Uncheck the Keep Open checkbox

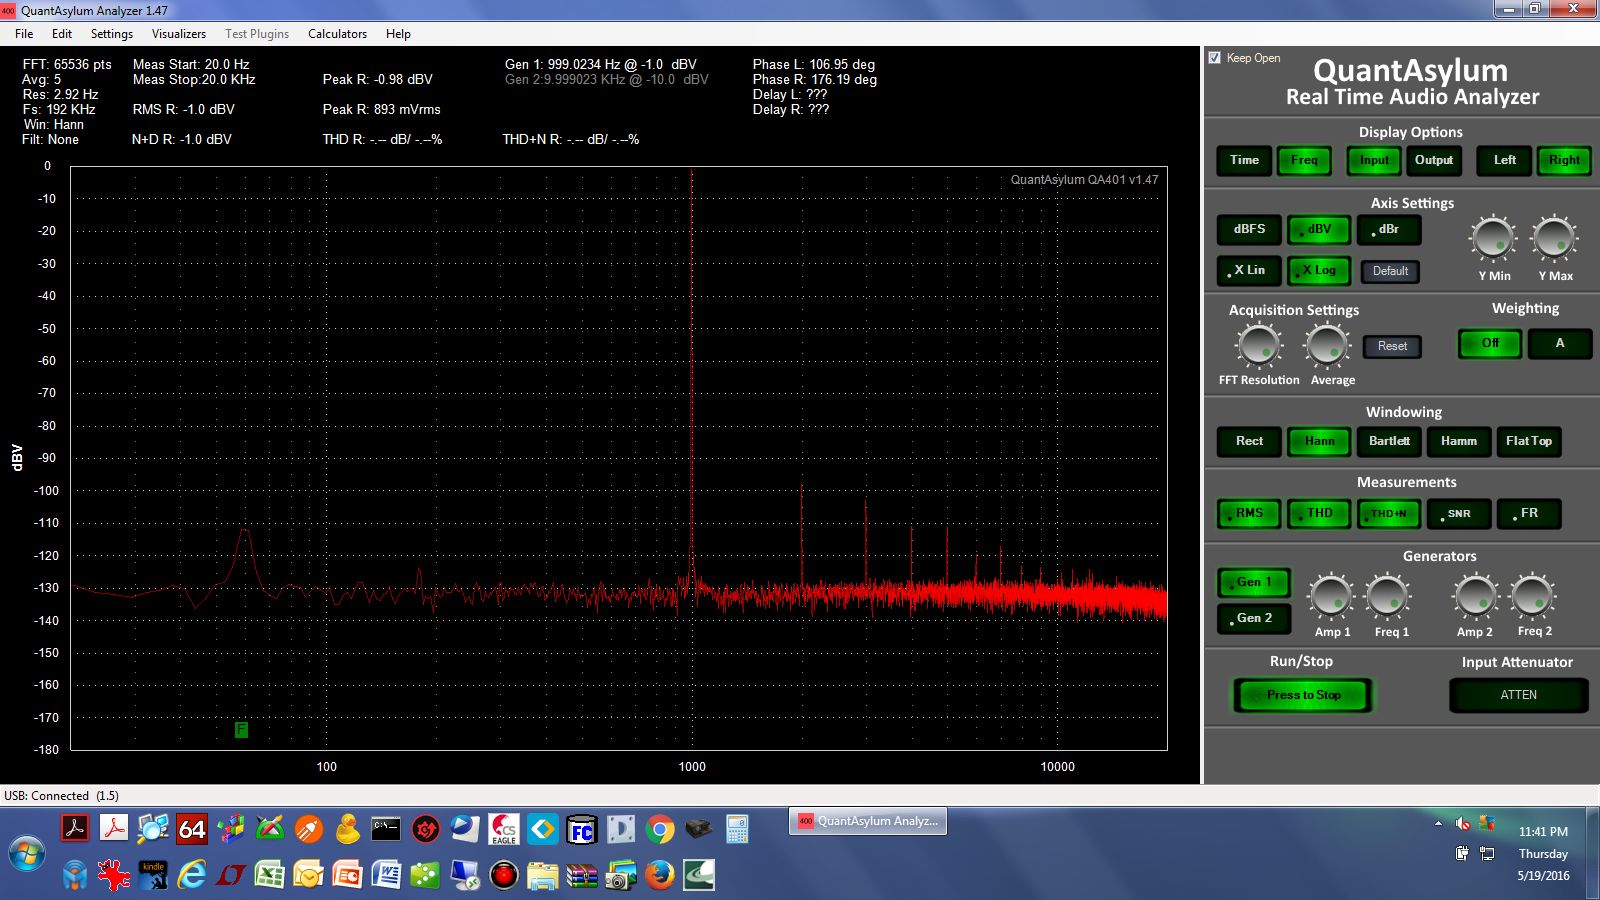(1214, 58)
